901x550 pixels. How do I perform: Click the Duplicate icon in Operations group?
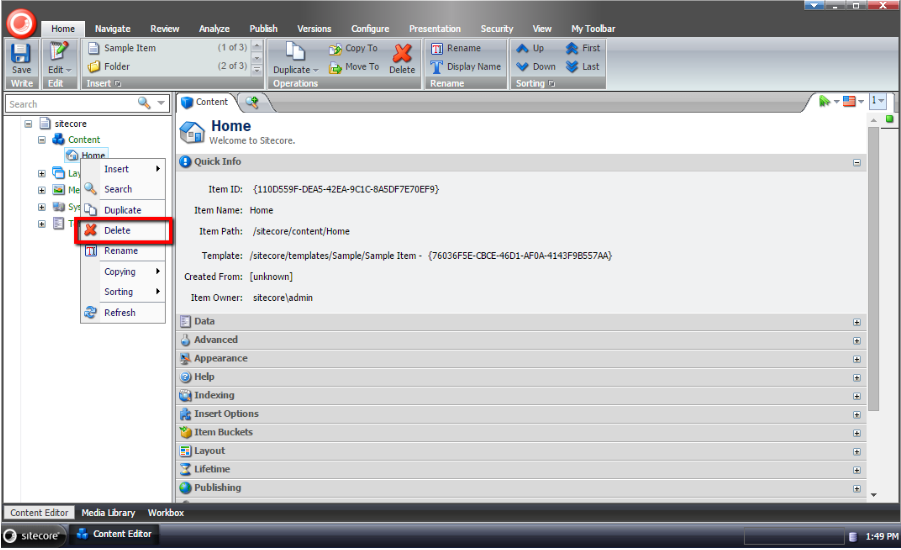point(295,51)
